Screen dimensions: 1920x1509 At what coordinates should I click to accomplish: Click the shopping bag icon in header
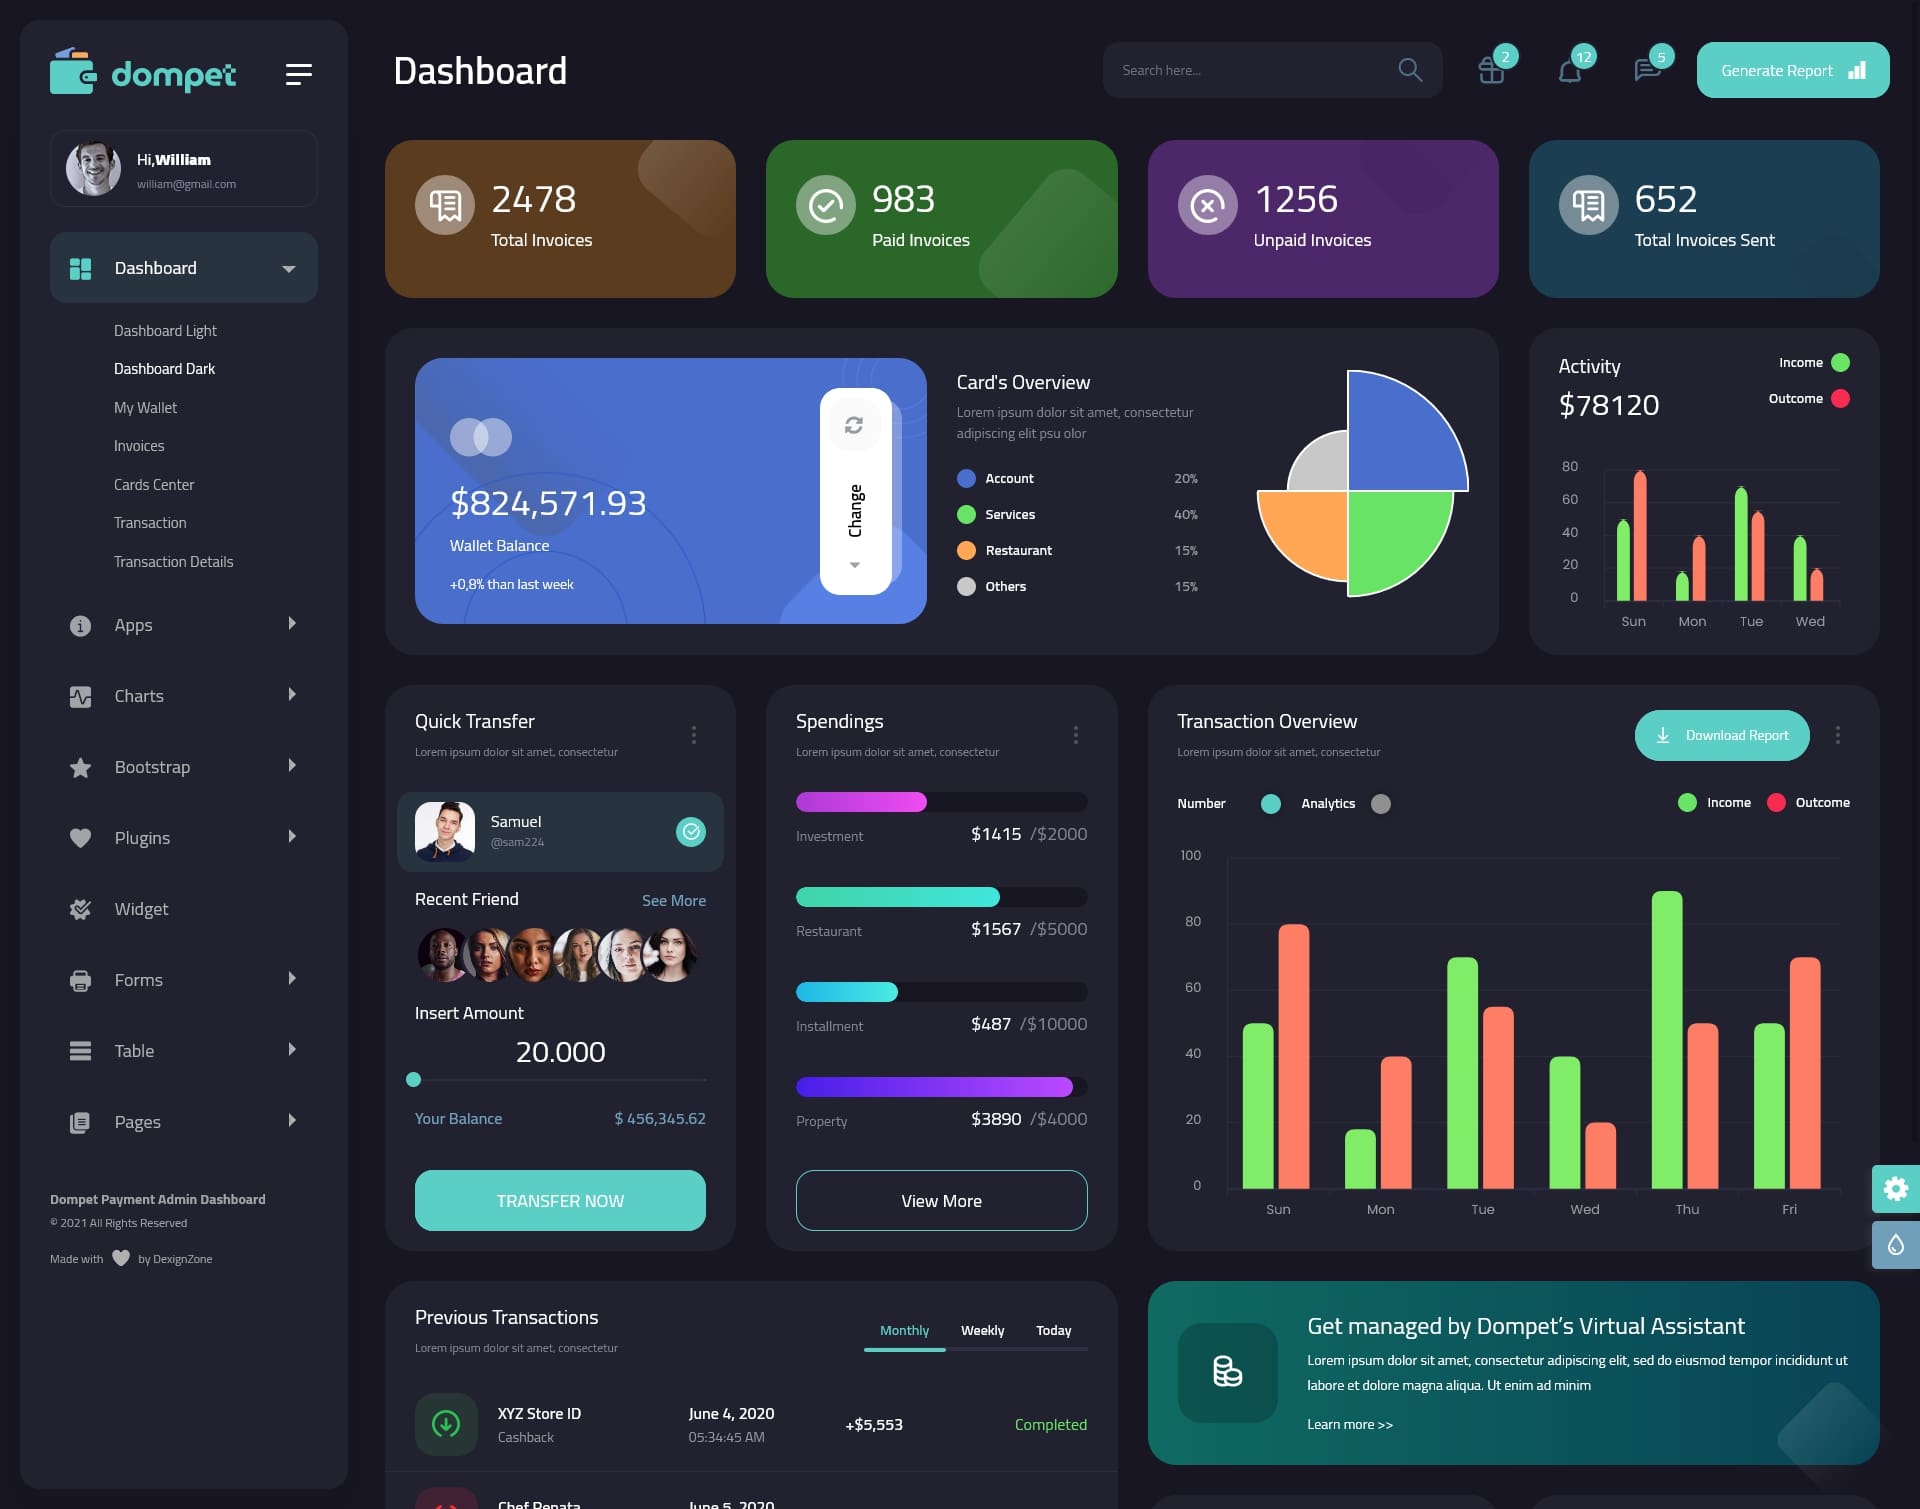pyautogui.click(x=1488, y=70)
